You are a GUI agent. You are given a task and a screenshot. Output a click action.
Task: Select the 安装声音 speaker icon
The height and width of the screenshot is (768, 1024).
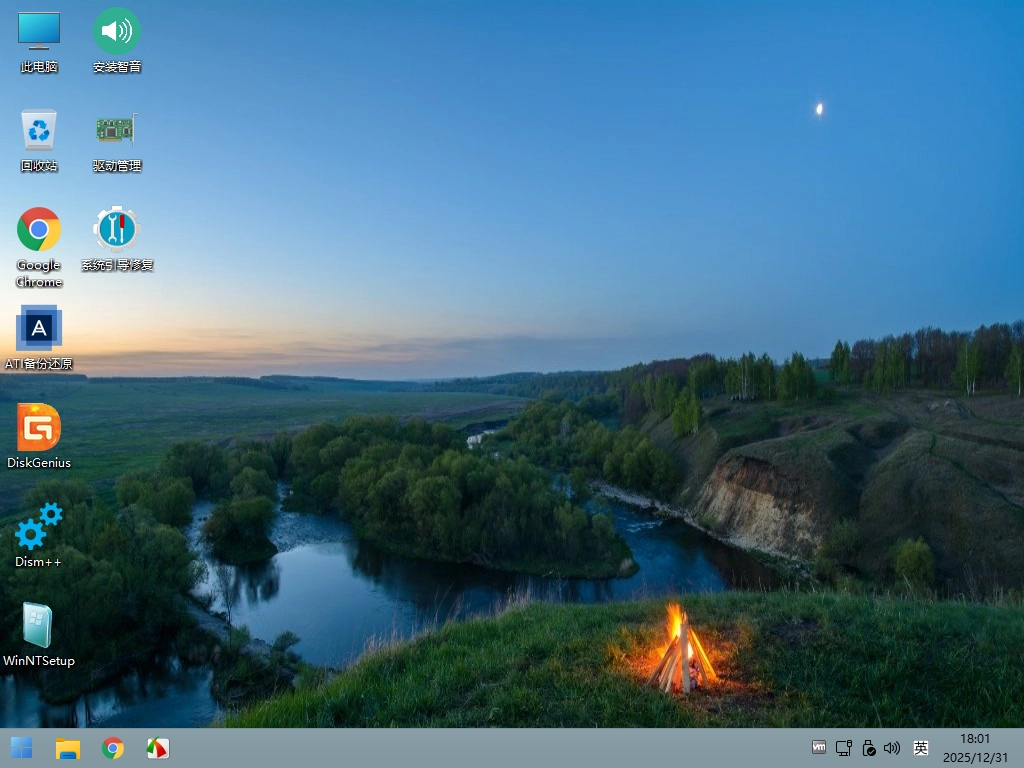pyautogui.click(x=117, y=31)
